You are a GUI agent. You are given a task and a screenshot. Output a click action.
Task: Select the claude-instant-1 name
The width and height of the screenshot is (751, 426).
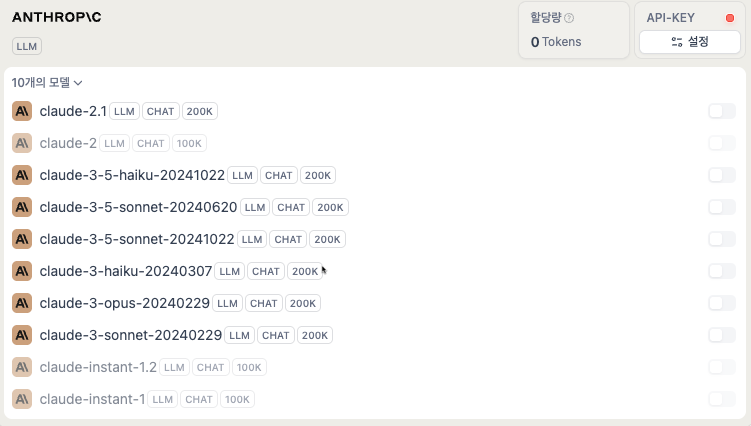92,399
